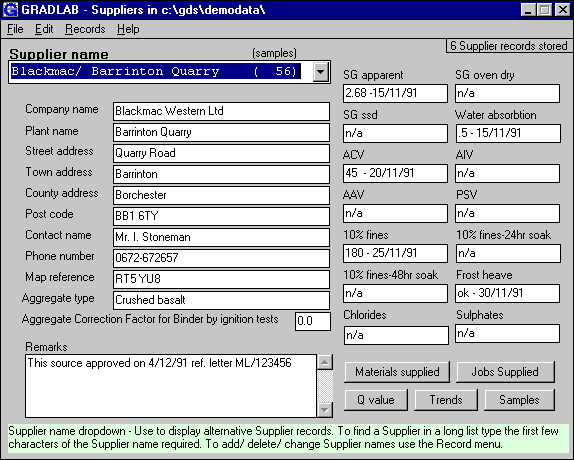Screen dimensions: 574x460
Task: Click the Remarks scrollbar up arrow
Action: pyautogui.click(x=325, y=362)
